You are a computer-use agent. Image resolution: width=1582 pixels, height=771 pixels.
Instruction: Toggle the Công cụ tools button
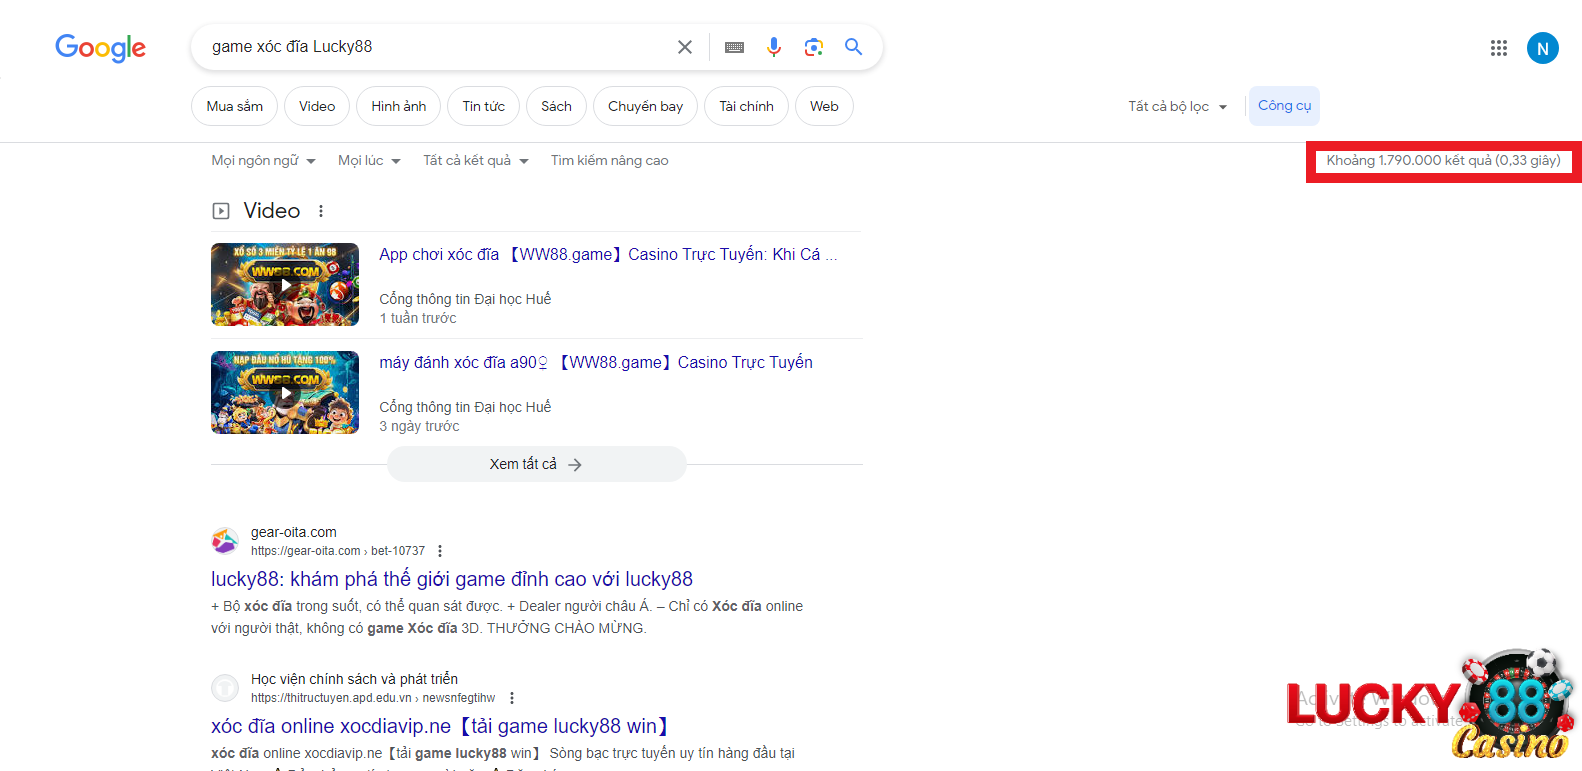[1285, 105]
